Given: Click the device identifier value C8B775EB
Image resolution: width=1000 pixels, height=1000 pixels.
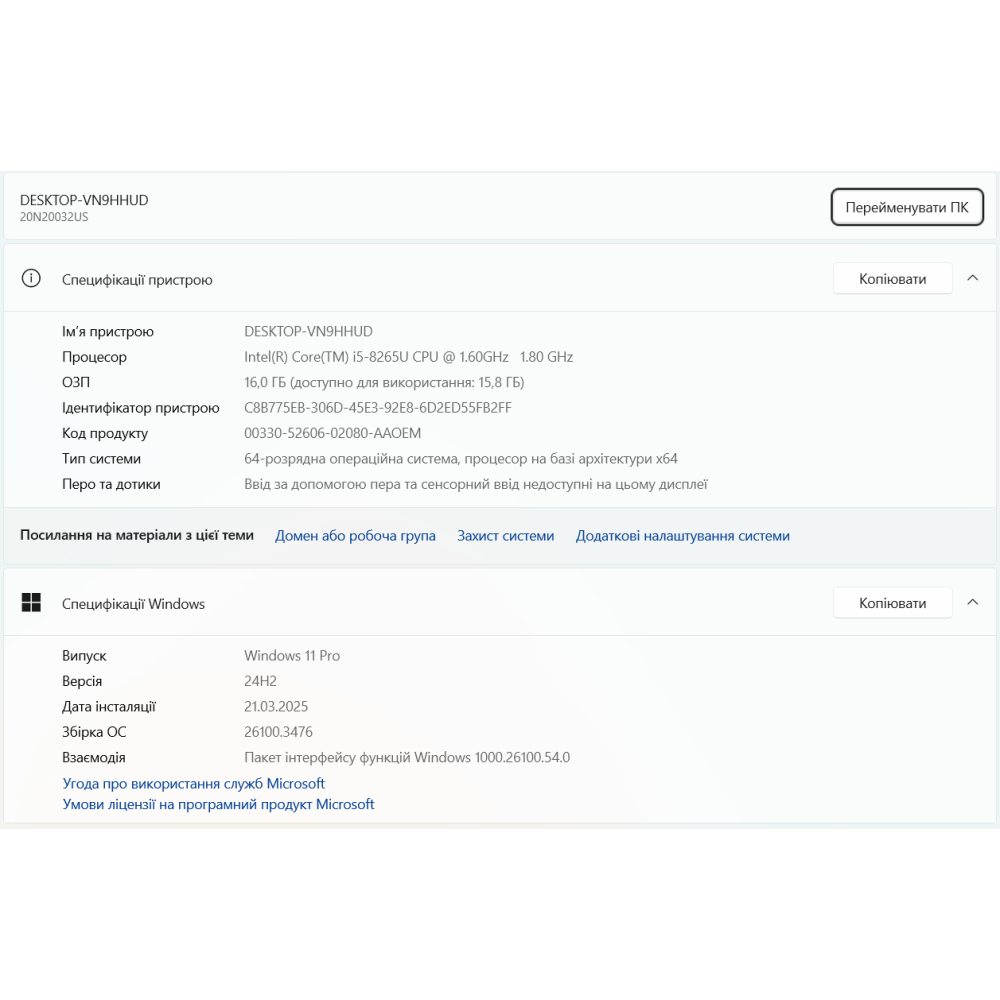Looking at the screenshot, I should 378,408.
